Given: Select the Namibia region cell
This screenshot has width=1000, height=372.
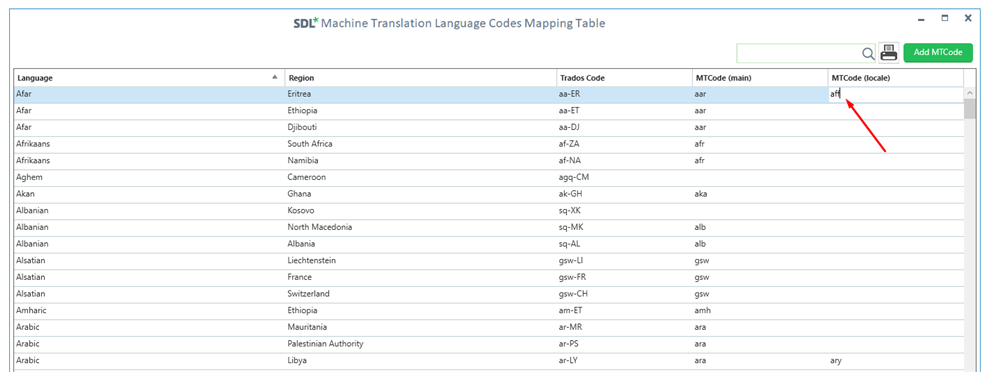Looking at the screenshot, I should 421,161.
